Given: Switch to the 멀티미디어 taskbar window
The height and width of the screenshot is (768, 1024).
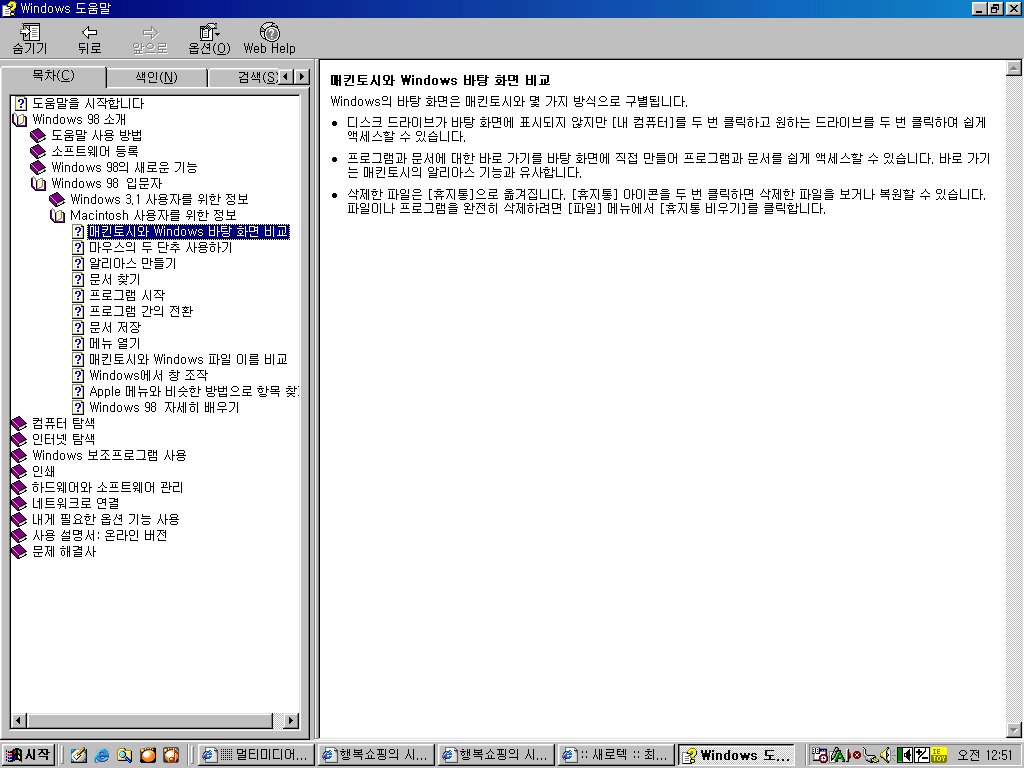Looking at the screenshot, I should click(x=256, y=756).
